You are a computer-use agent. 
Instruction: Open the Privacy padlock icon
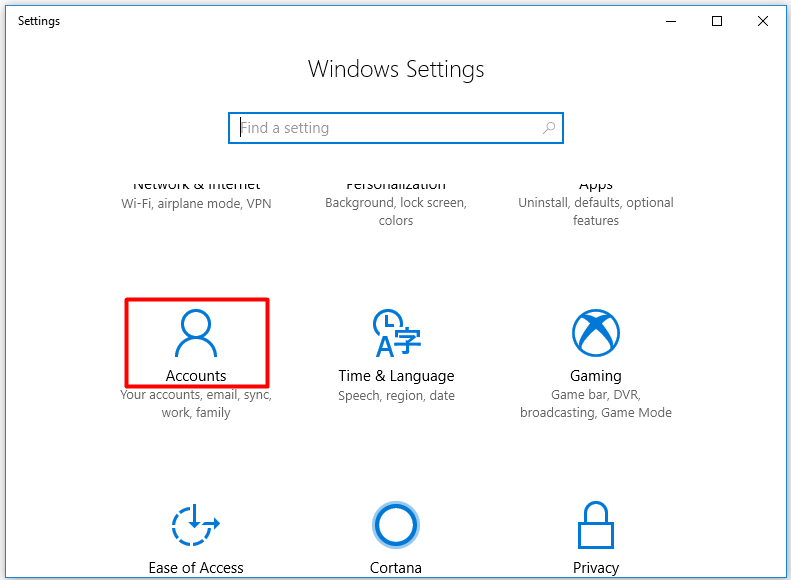596,525
